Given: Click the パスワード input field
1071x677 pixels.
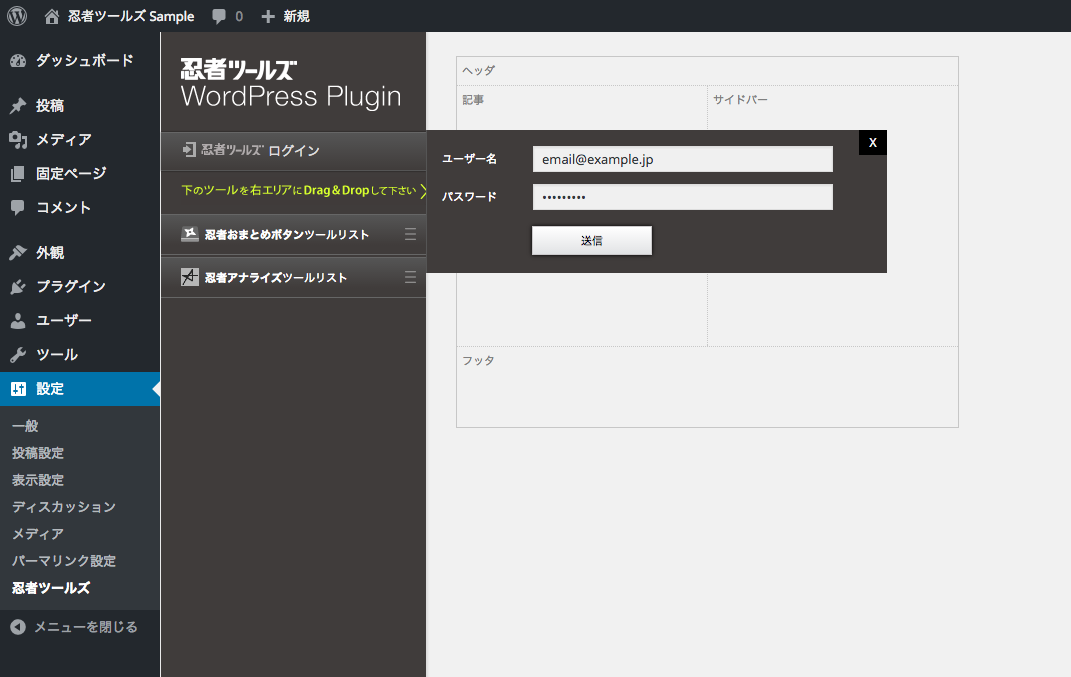Looking at the screenshot, I should [682, 197].
